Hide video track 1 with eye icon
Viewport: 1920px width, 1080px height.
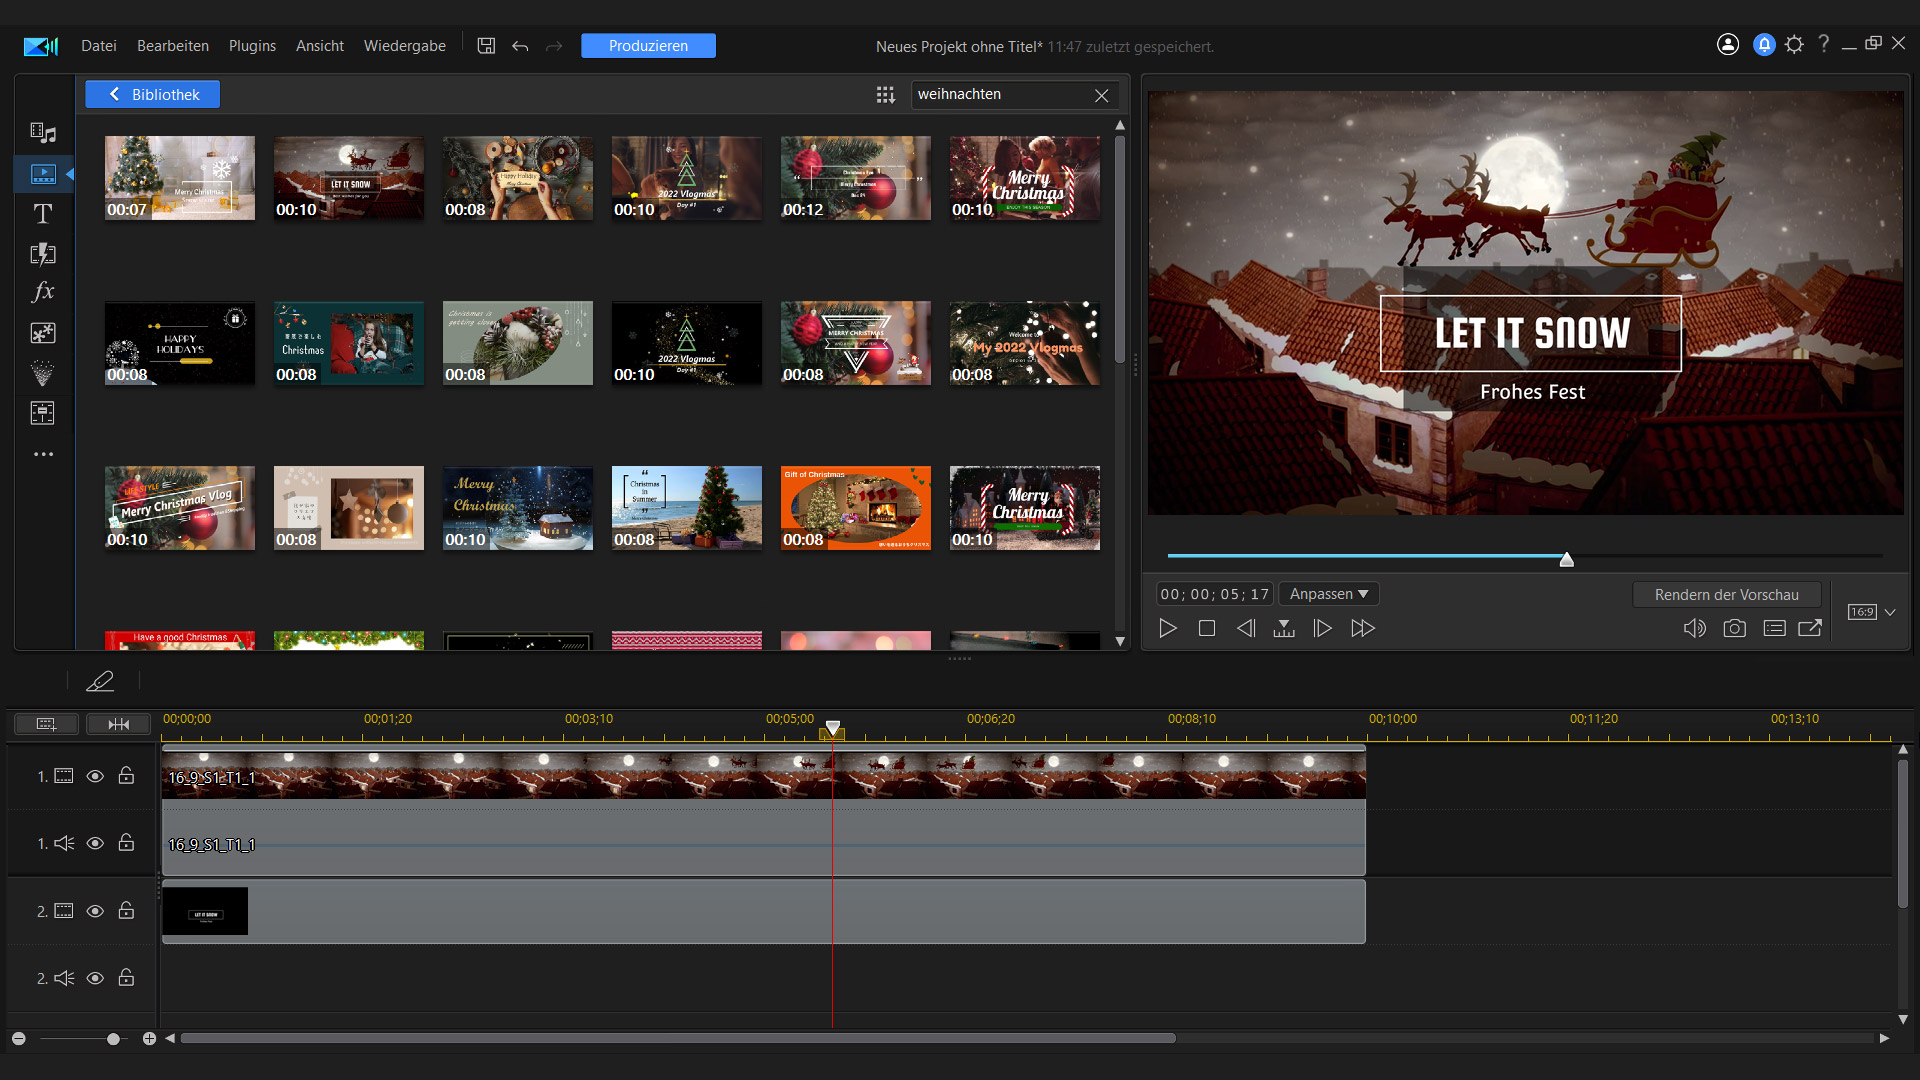95,776
